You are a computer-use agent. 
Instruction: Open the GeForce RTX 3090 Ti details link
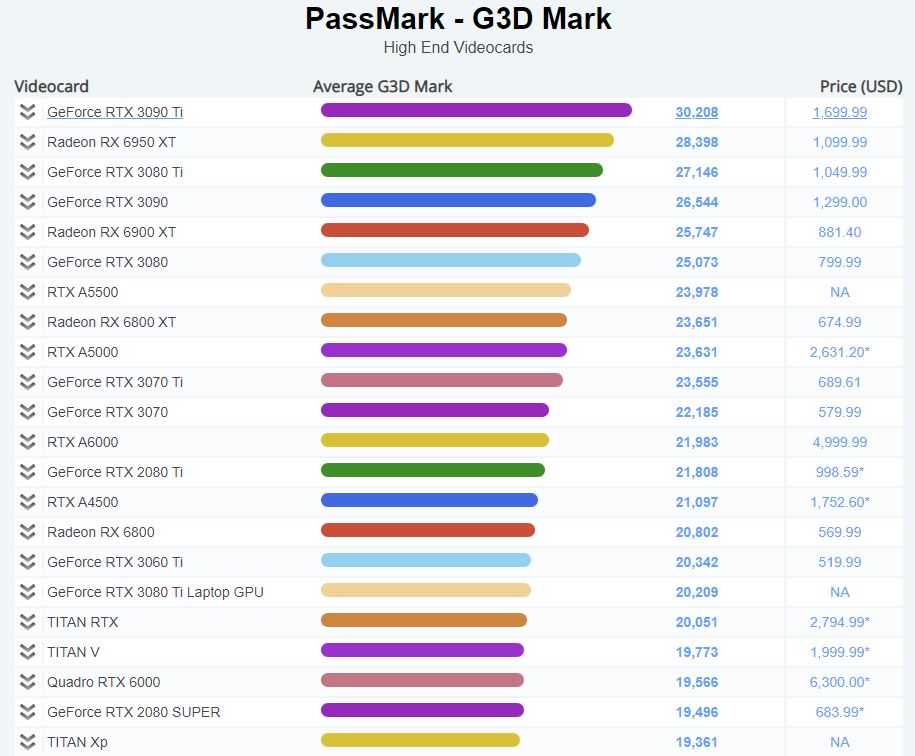click(113, 112)
